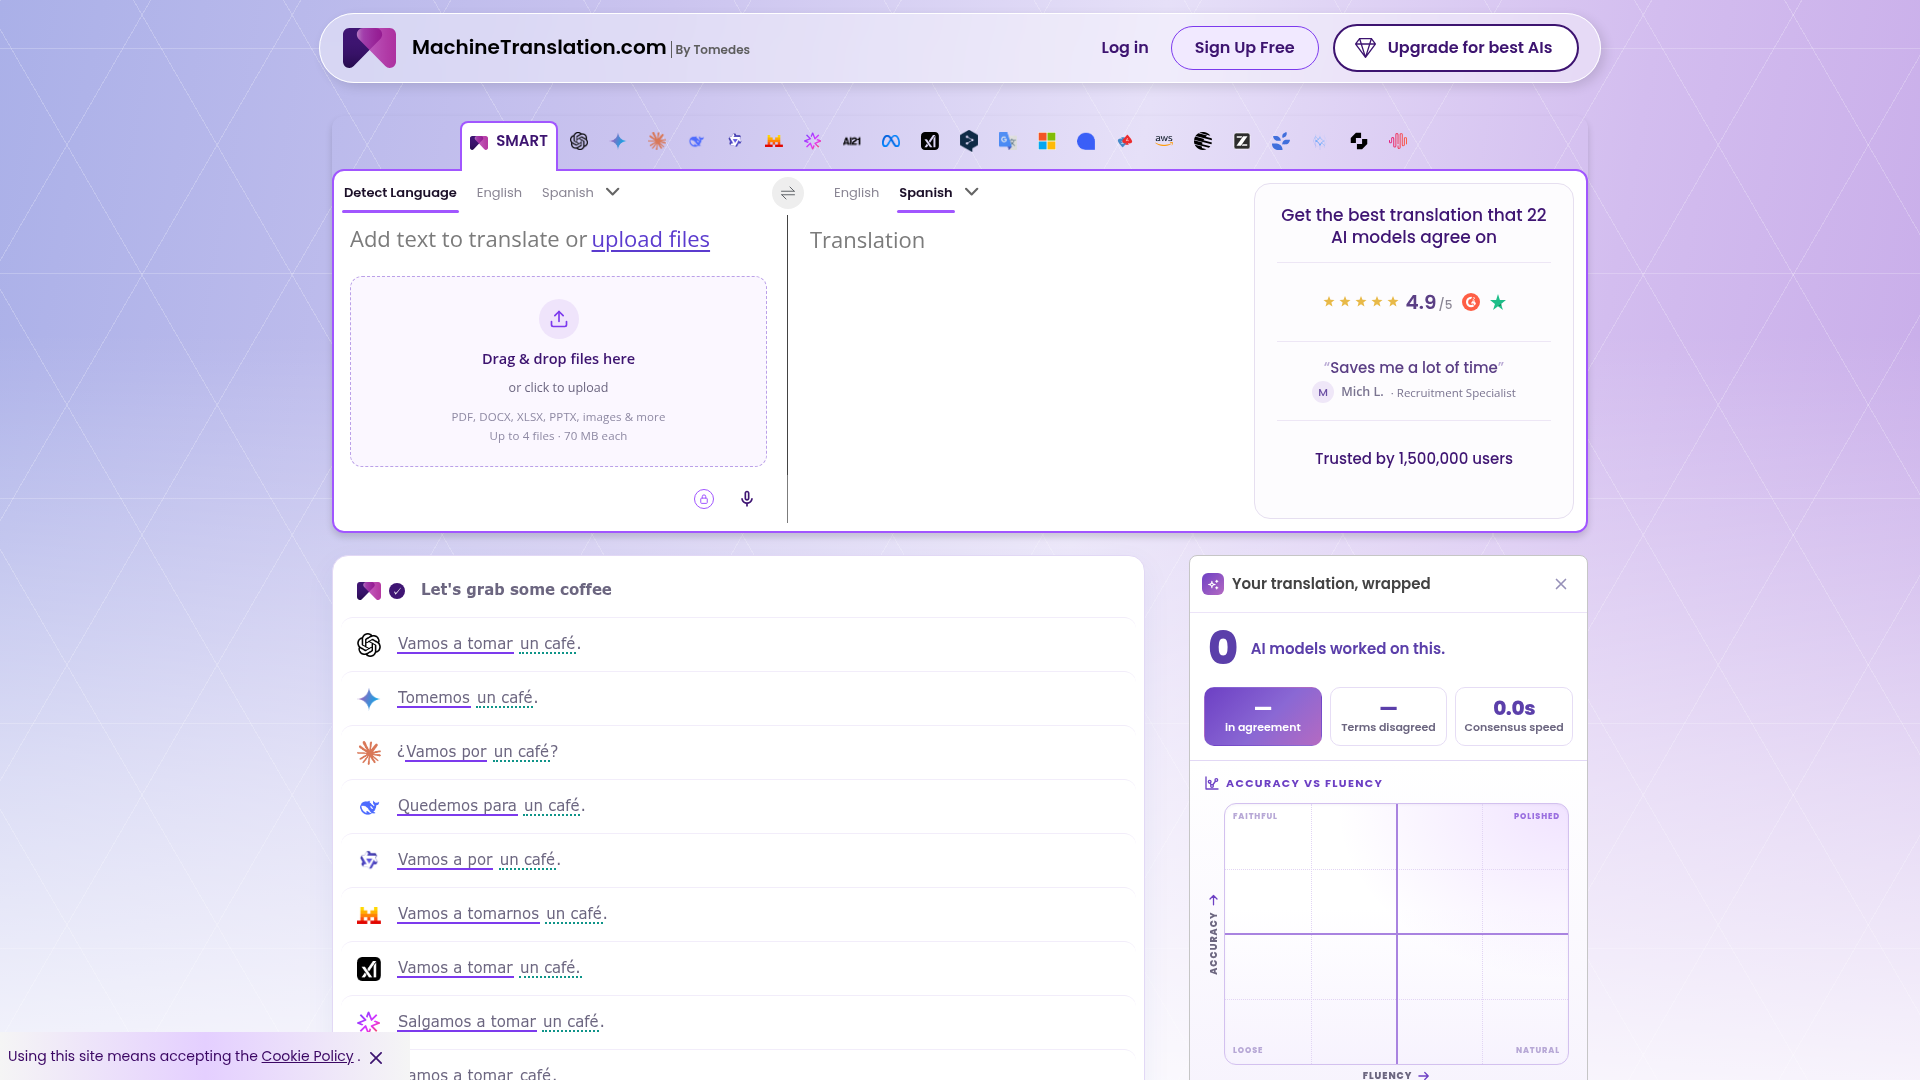Viewport: 1920px width, 1080px height.
Task: Choose Spanish as source language
Action: tap(568, 193)
